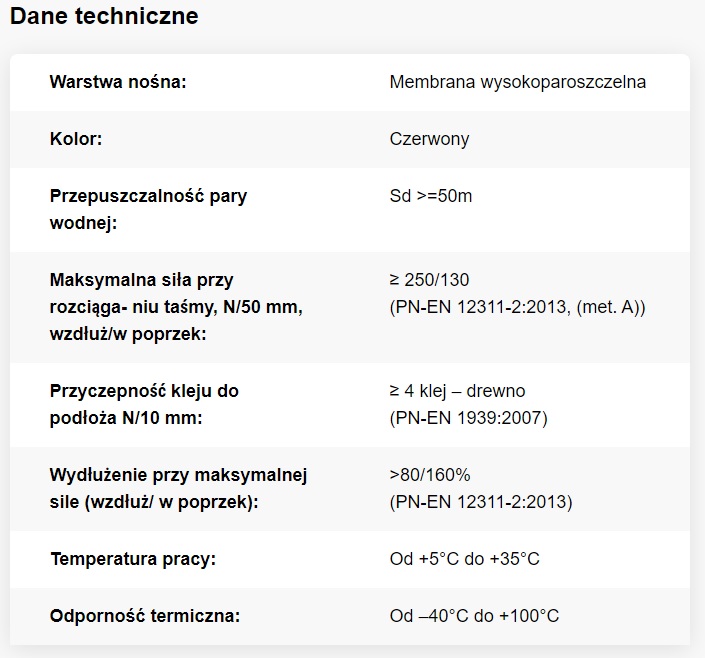Select the 'Kolor:' row label
Screen dimensions: 705x658
tap(76, 139)
